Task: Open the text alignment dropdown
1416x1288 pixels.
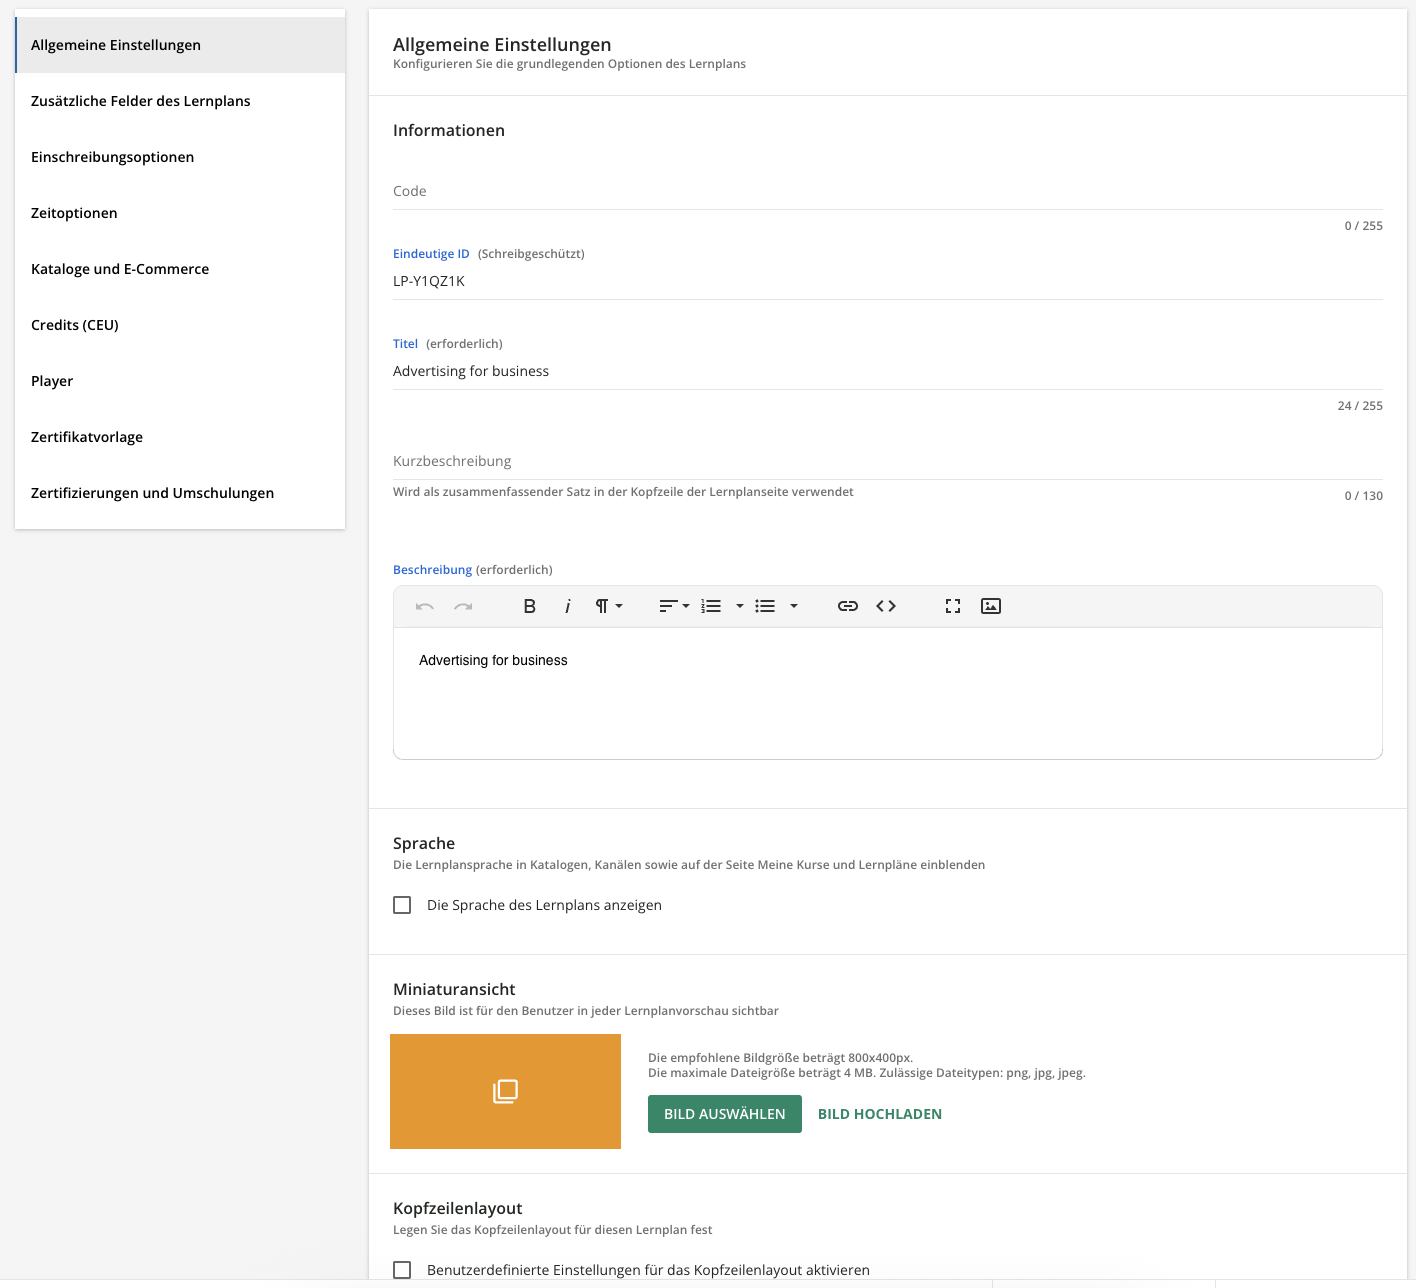Action: tap(674, 606)
